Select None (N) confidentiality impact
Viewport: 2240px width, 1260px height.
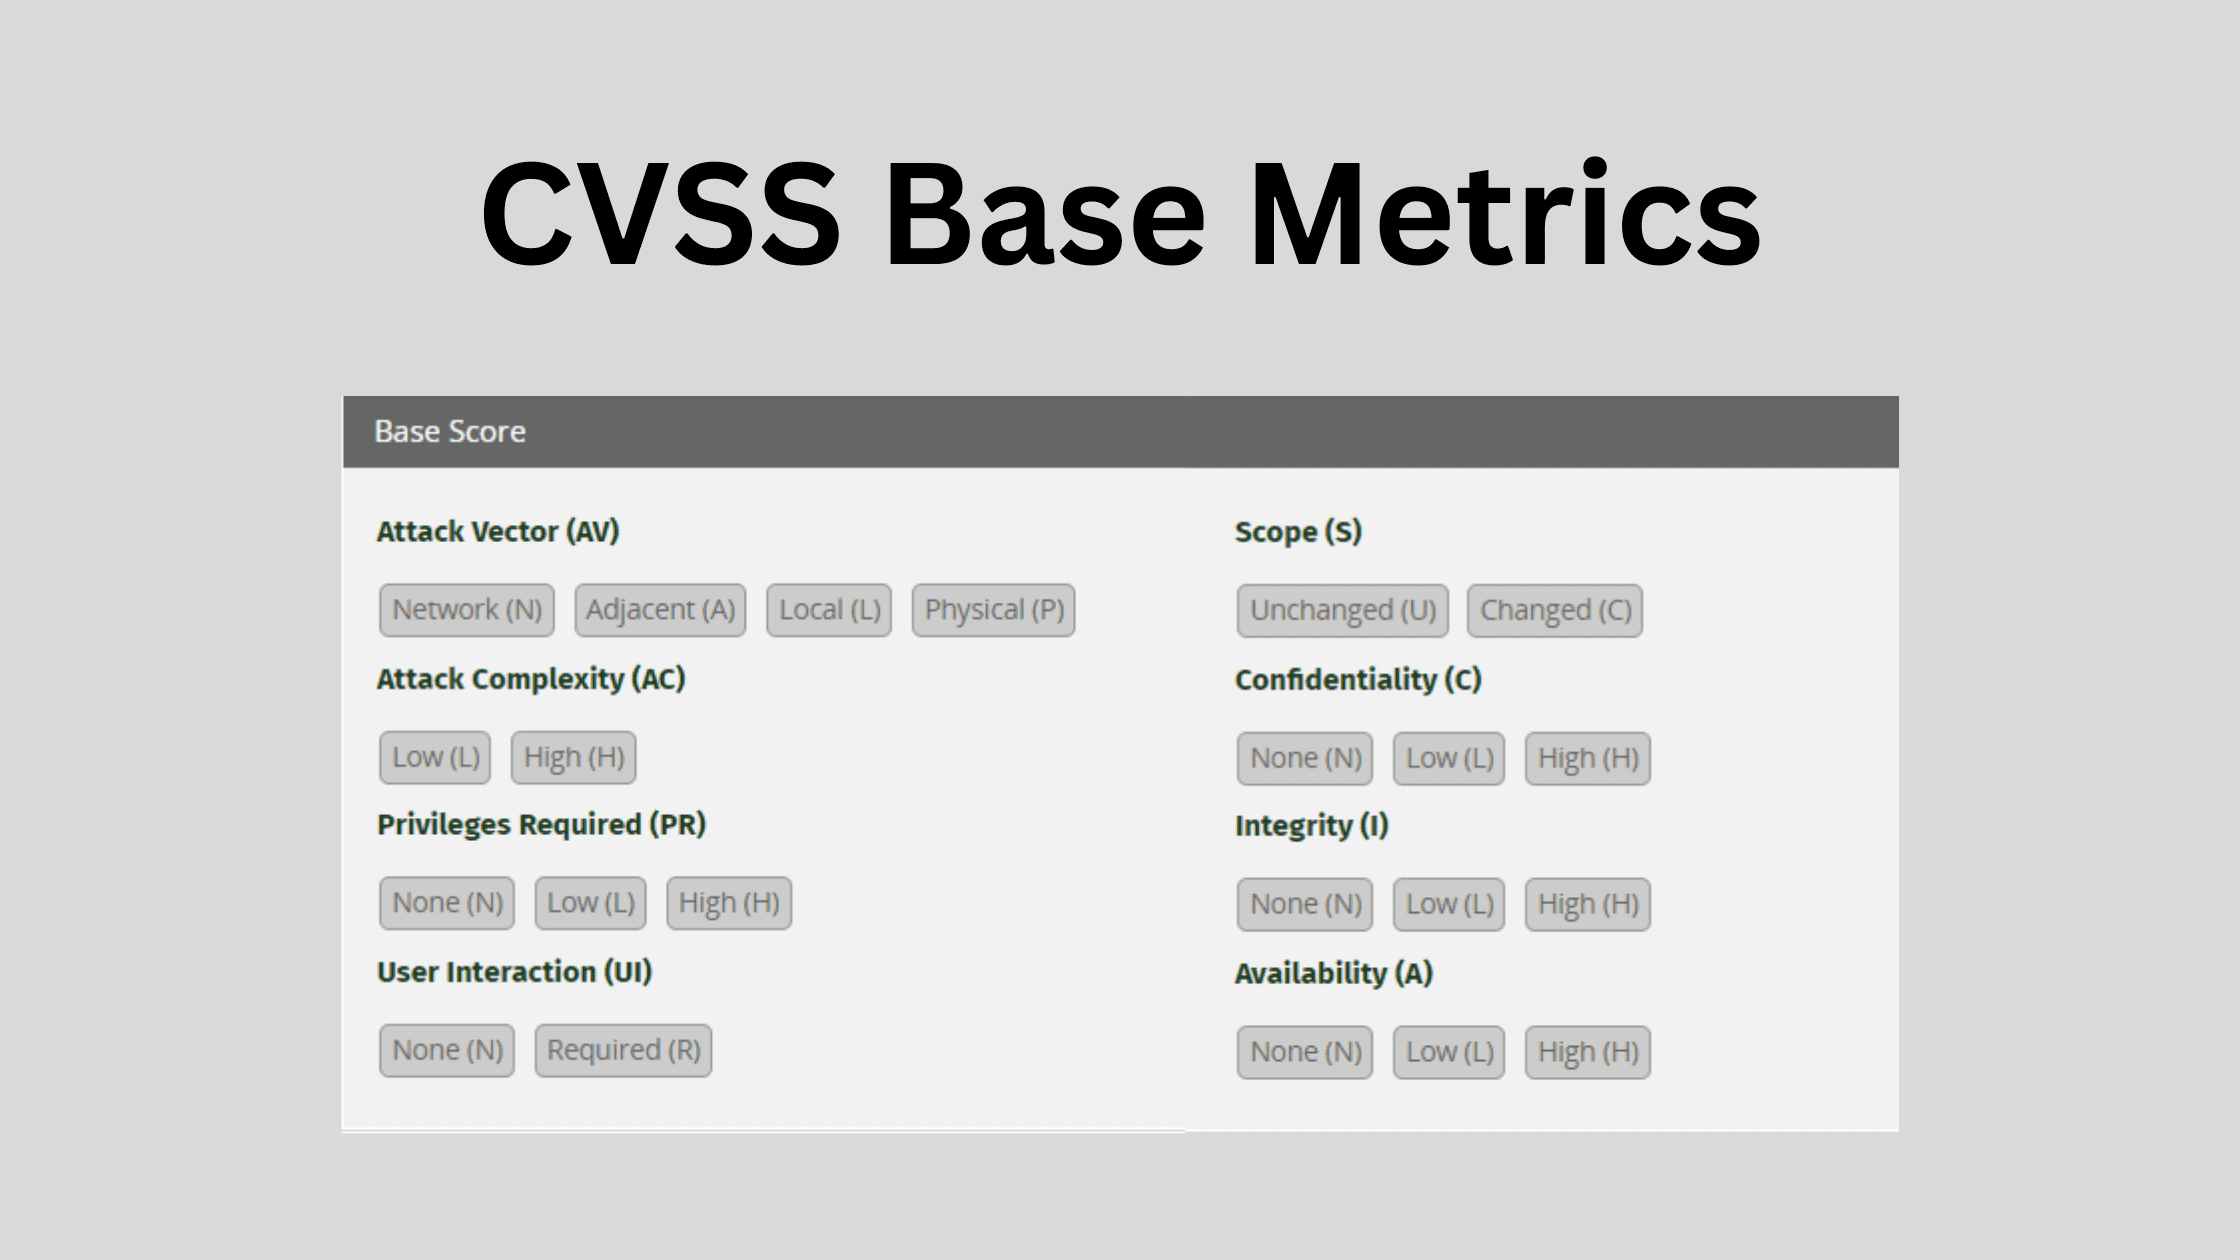coord(1303,757)
